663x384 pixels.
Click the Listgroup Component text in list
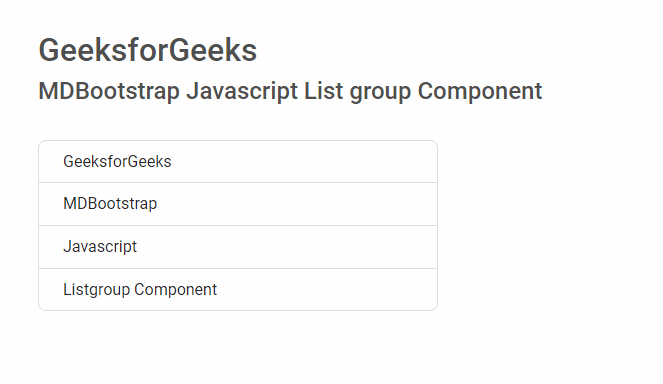coord(140,290)
